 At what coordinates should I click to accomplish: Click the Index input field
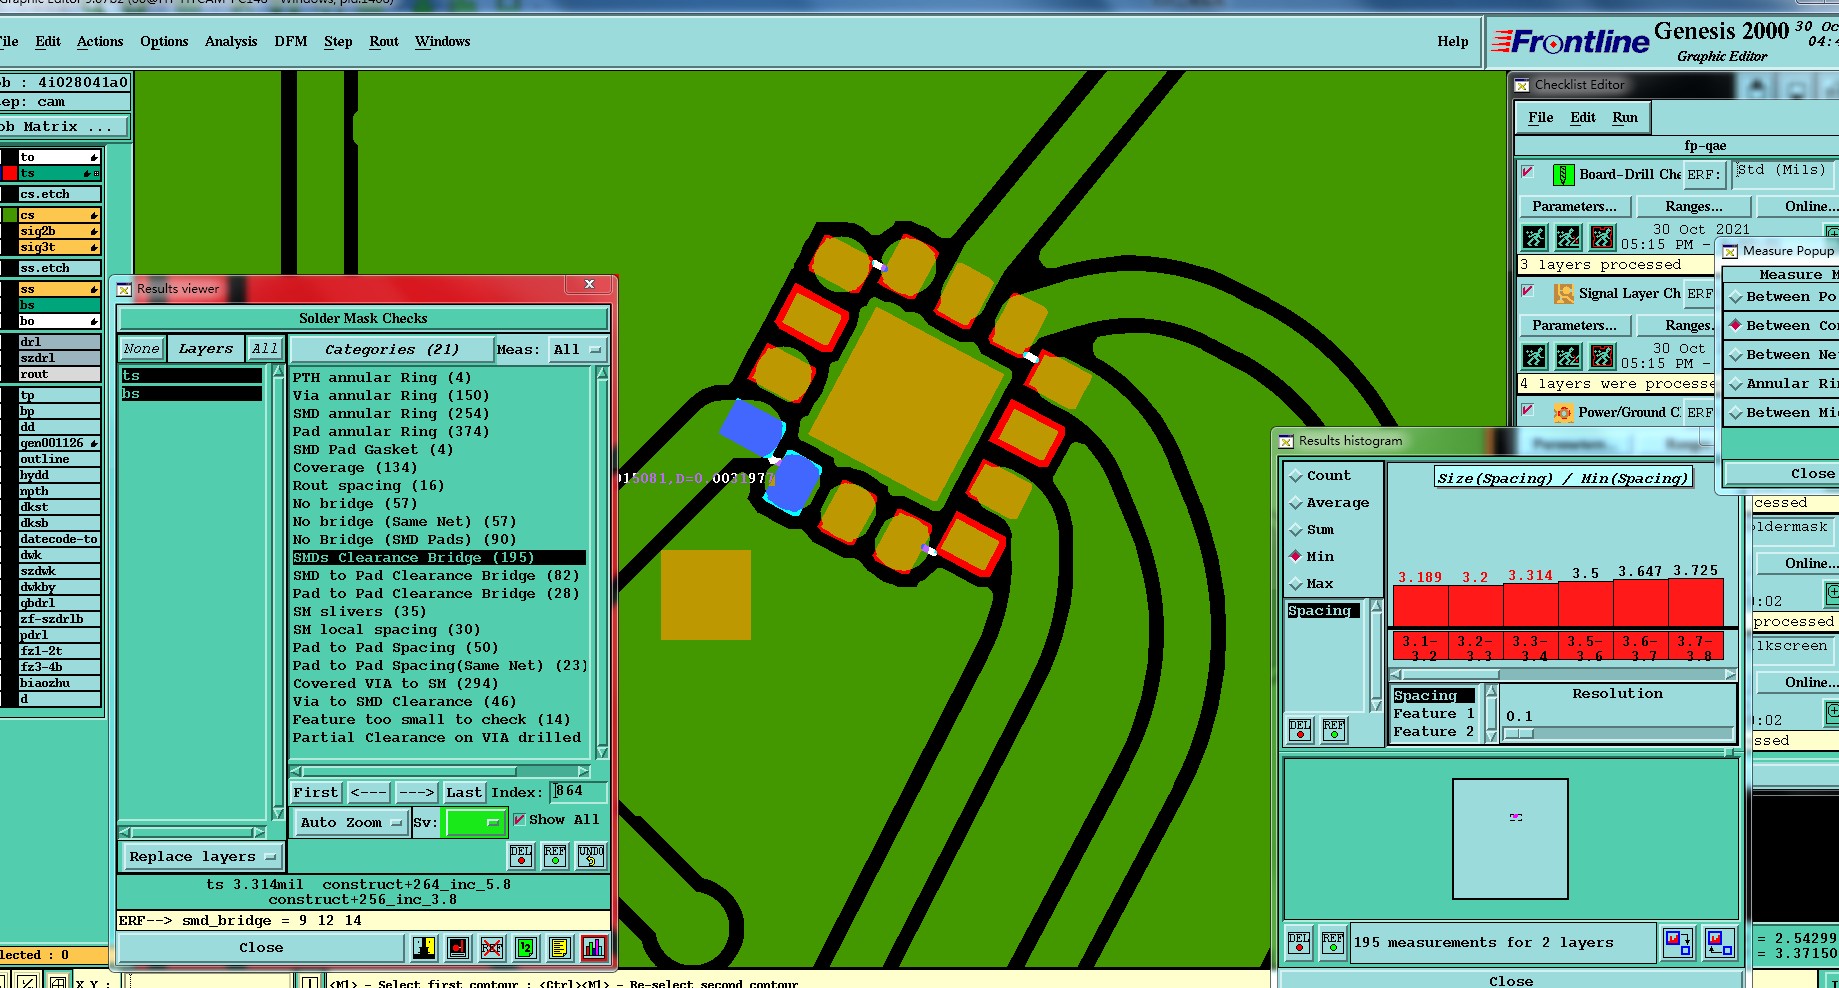[579, 792]
